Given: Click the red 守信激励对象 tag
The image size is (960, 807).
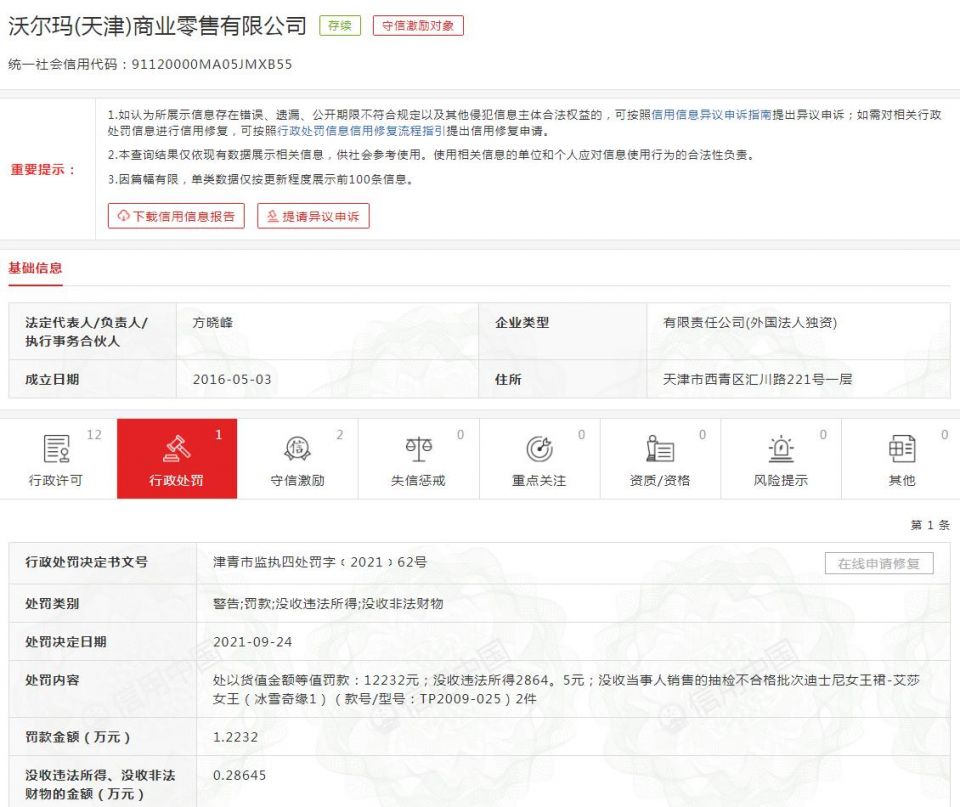Looking at the screenshot, I should [418, 26].
